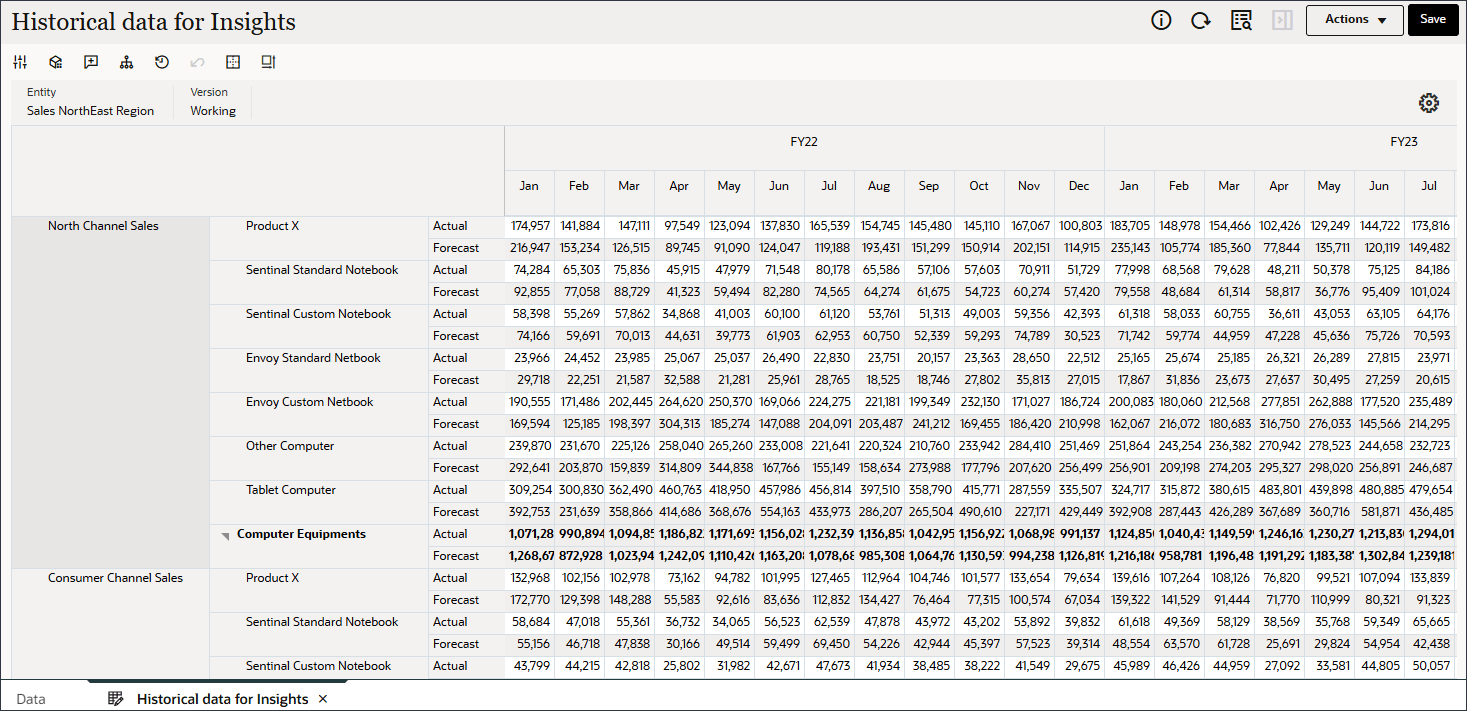Select the Forecast cell for Product X January
Viewport: 1467px width, 711px height.
click(x=529, y=247)
